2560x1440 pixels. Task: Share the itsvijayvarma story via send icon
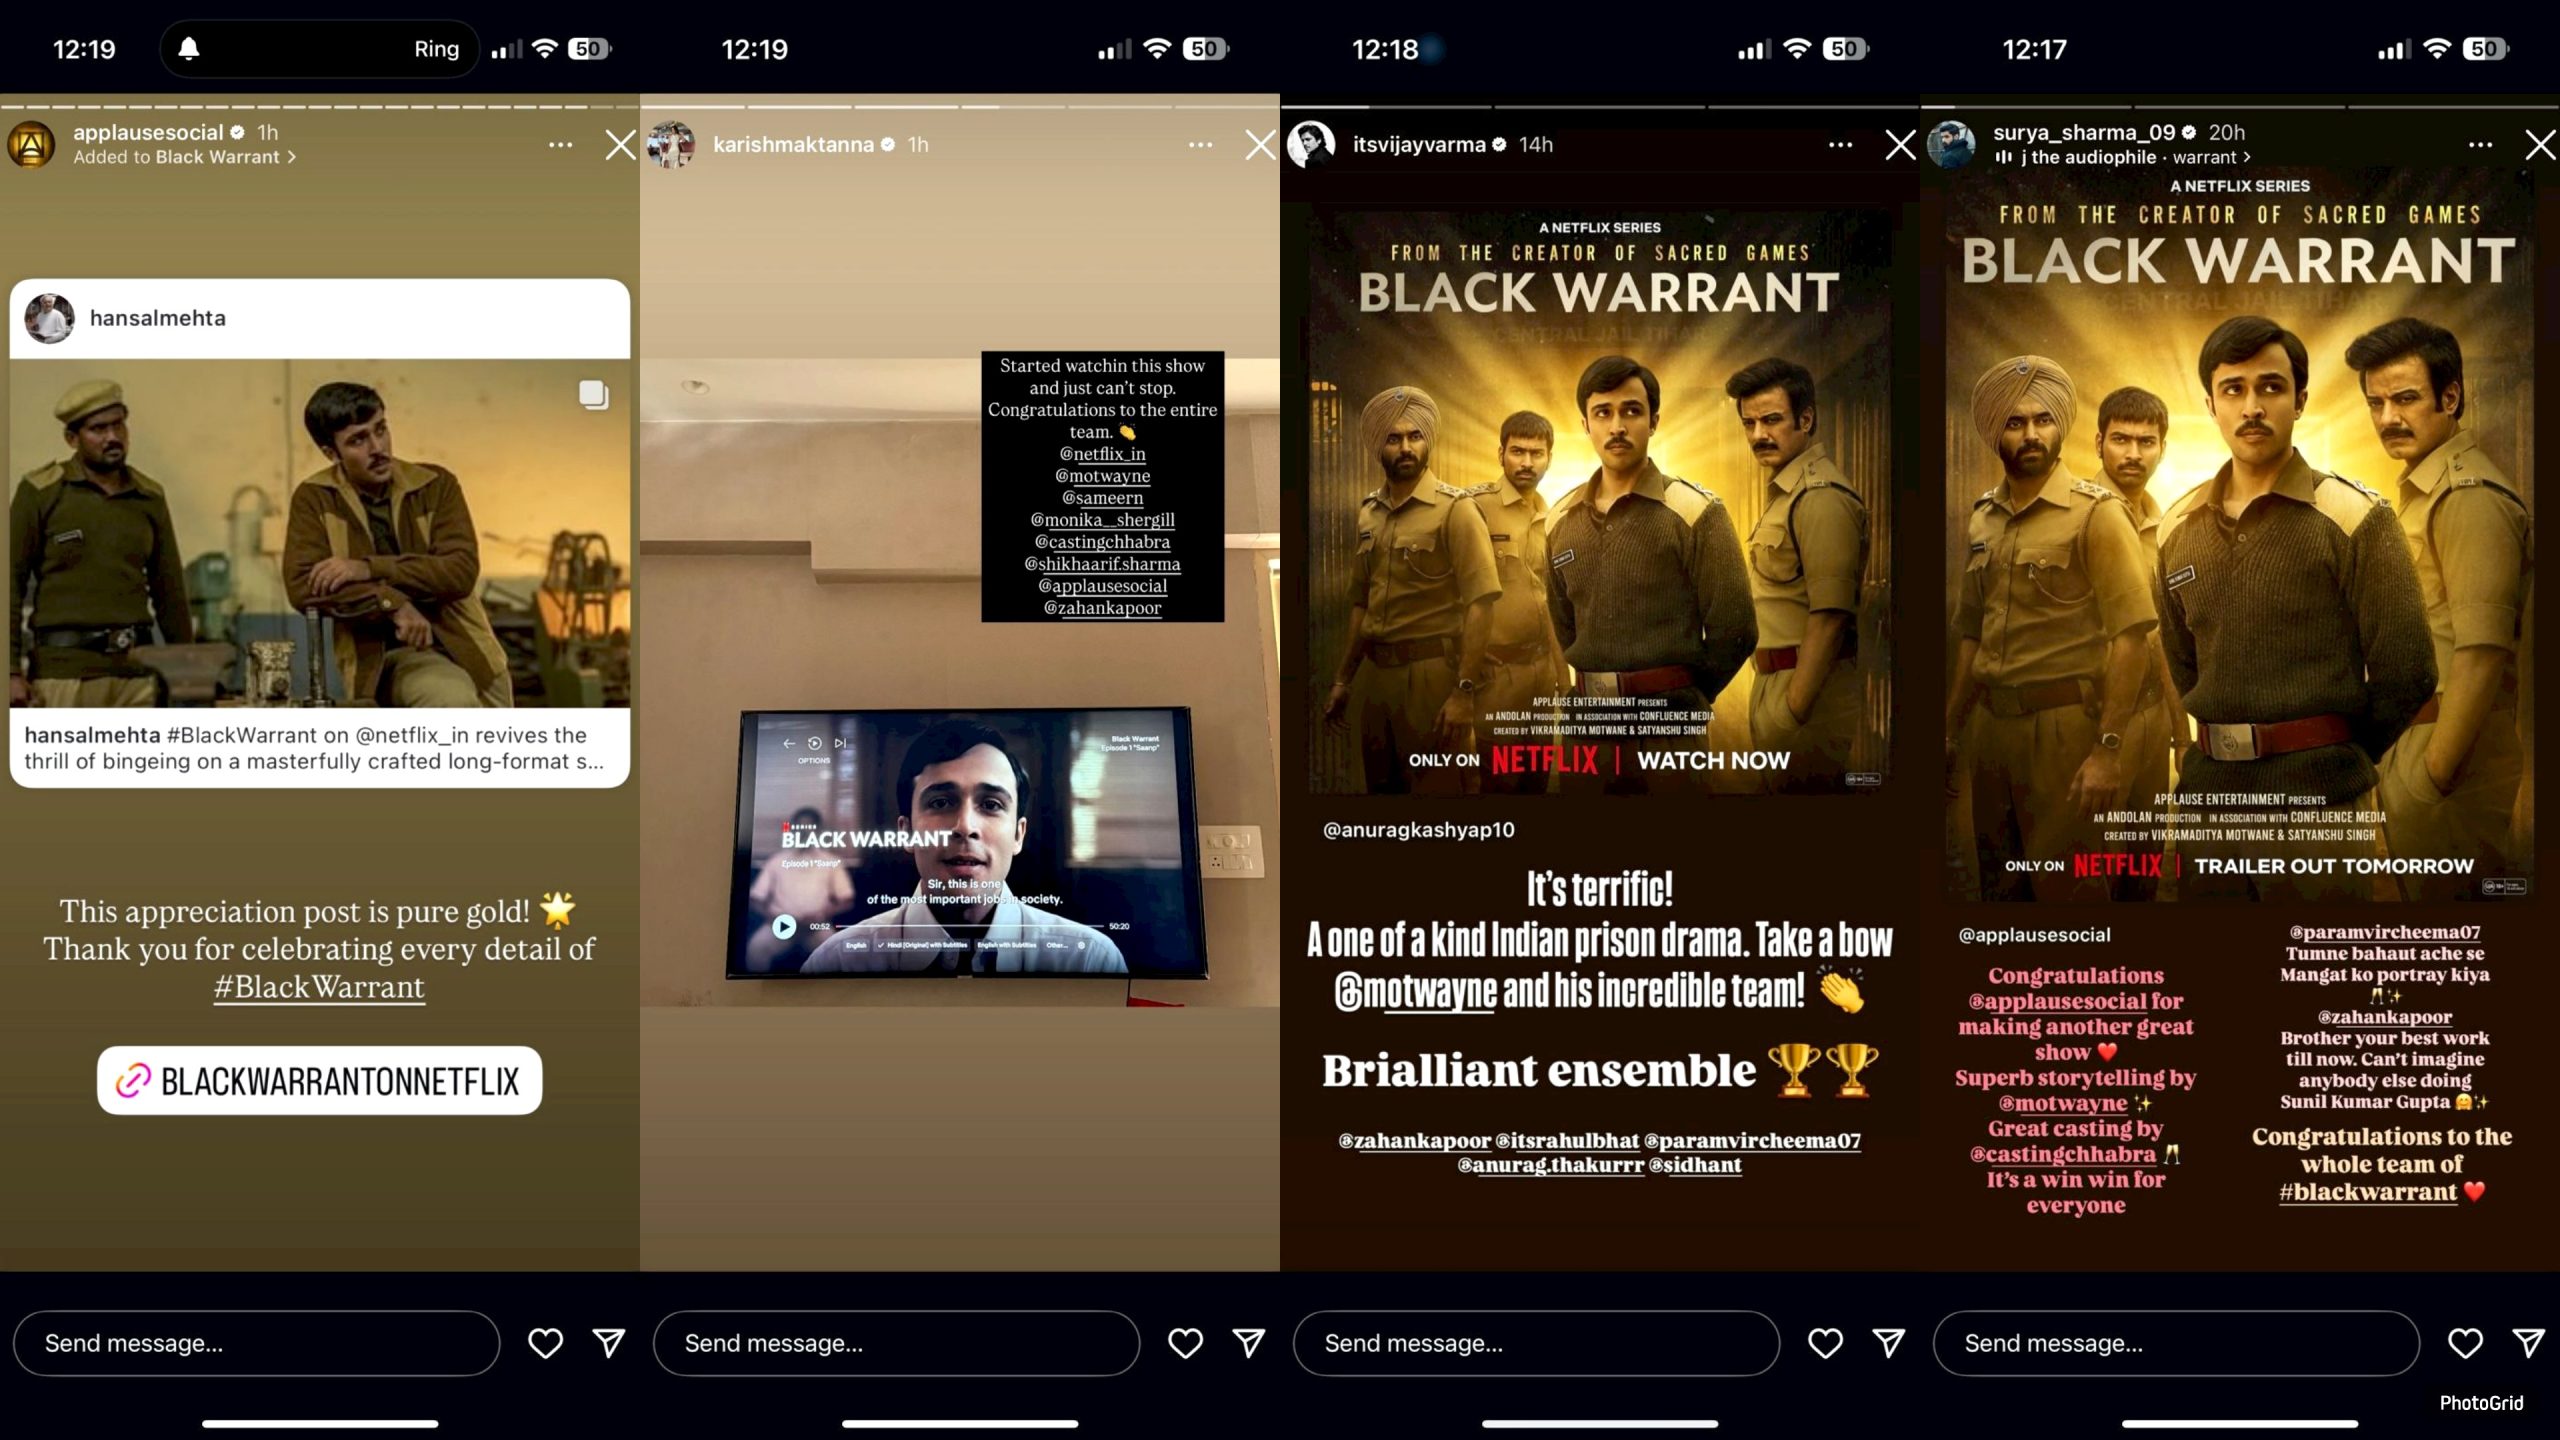point(1889,1343)
